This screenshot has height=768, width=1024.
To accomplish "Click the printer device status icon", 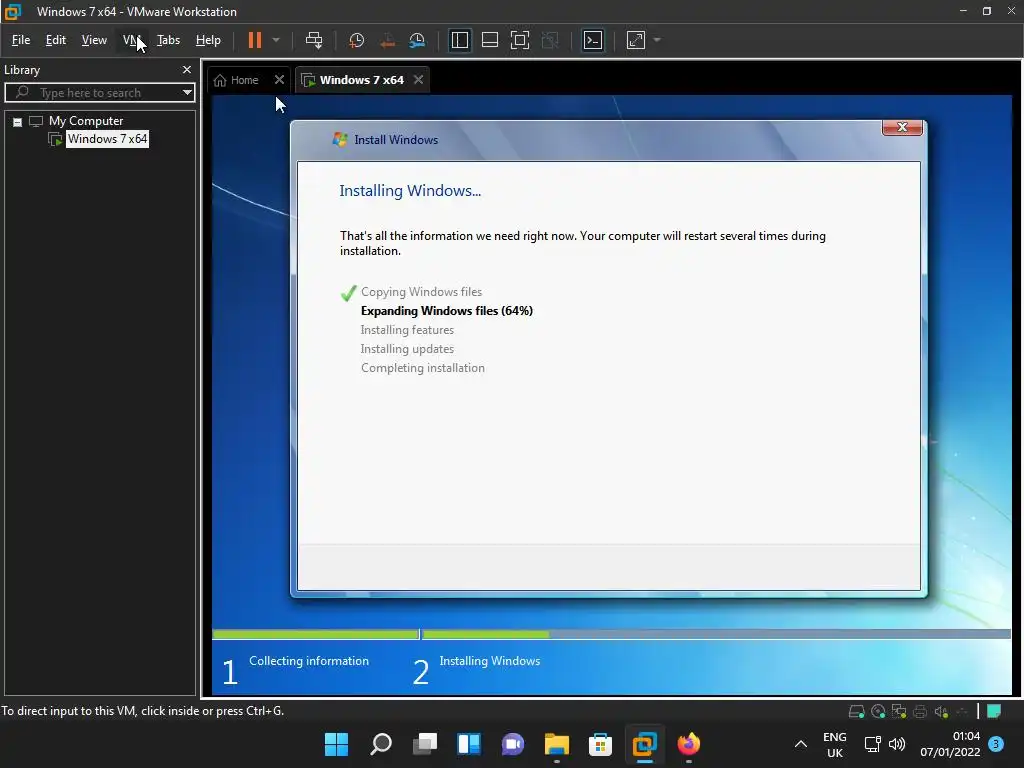I will click(920, 711).
